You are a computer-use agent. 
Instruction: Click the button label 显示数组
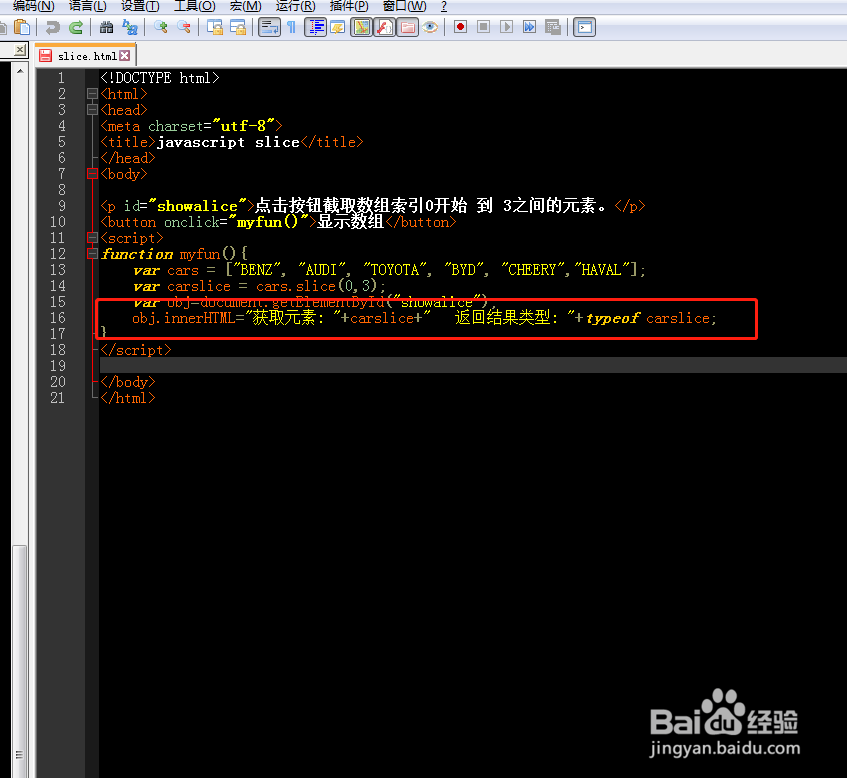pos(350,222)
